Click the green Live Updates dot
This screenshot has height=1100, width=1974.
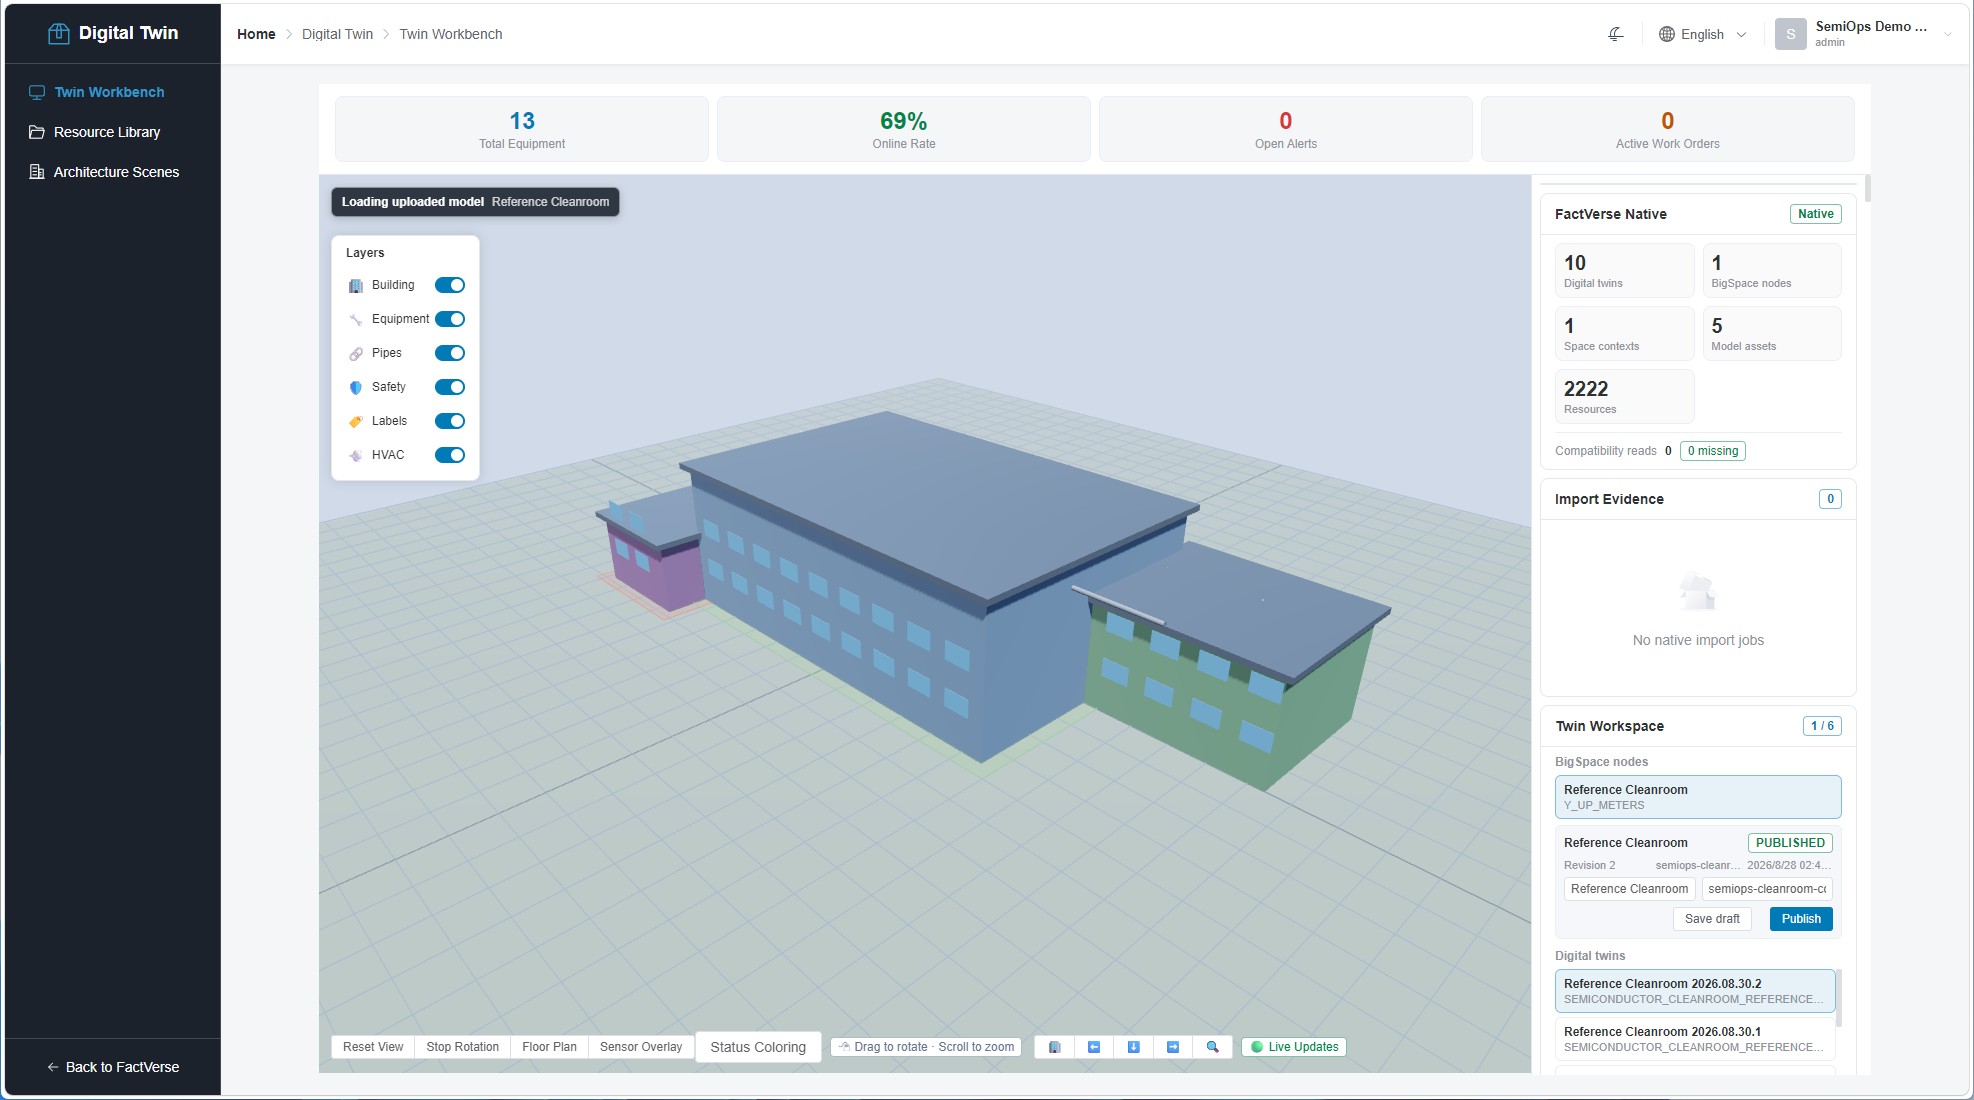(1257, 1047)
